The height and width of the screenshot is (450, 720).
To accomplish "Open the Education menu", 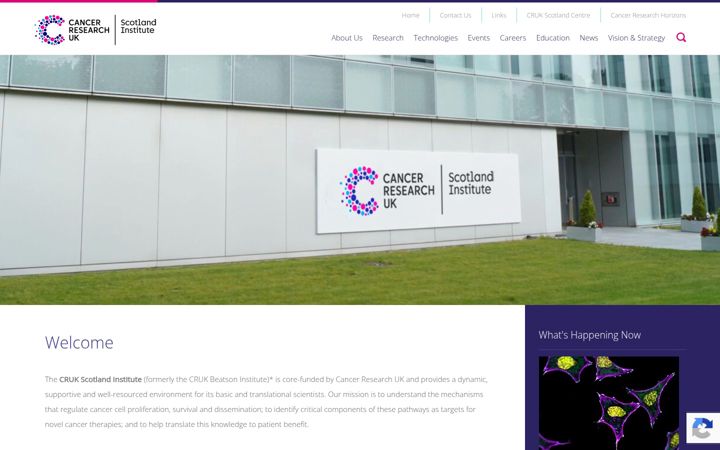I will [x=552, y=38].
